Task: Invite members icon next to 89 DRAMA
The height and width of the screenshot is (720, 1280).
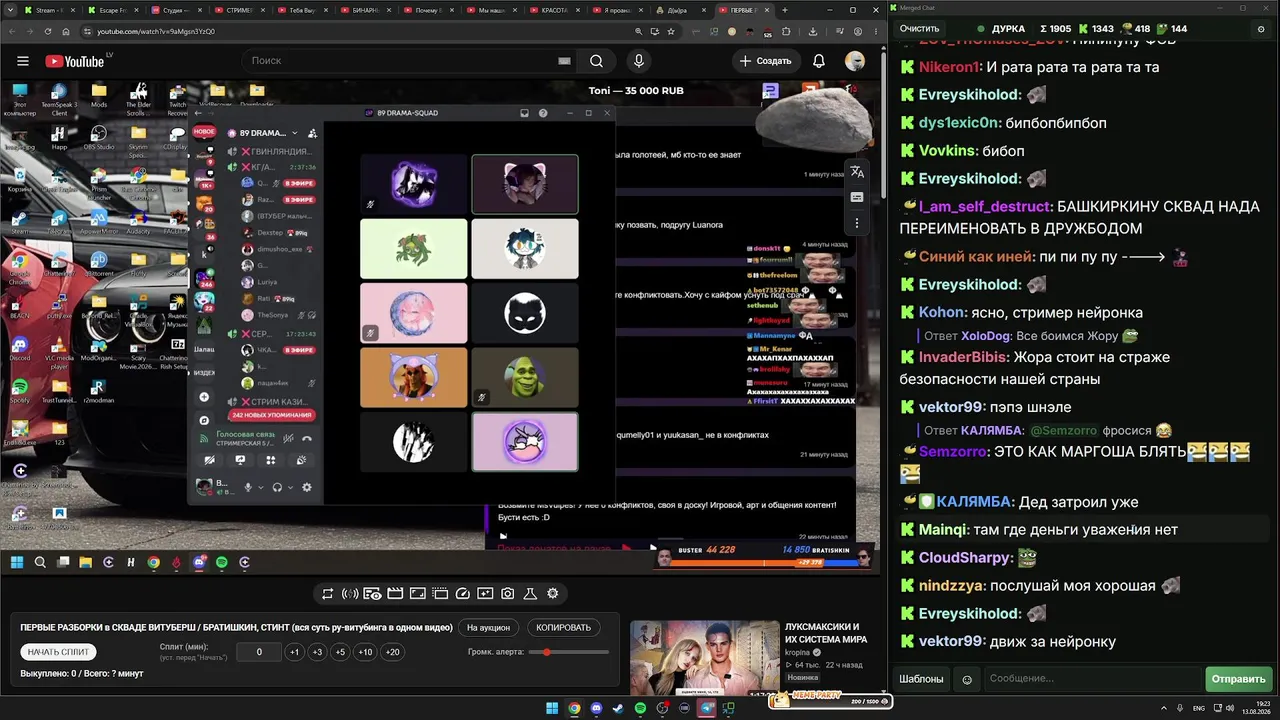Action: click(x=312, y=133)
